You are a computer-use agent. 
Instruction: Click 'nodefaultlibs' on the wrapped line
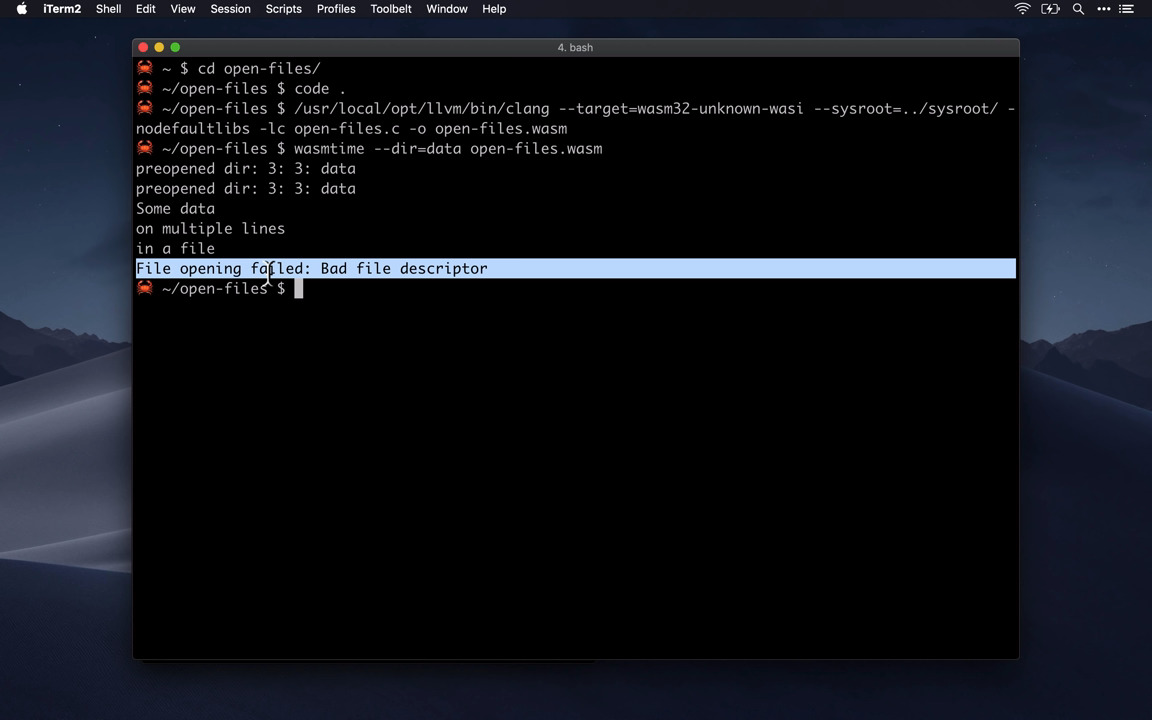(192, 129)
